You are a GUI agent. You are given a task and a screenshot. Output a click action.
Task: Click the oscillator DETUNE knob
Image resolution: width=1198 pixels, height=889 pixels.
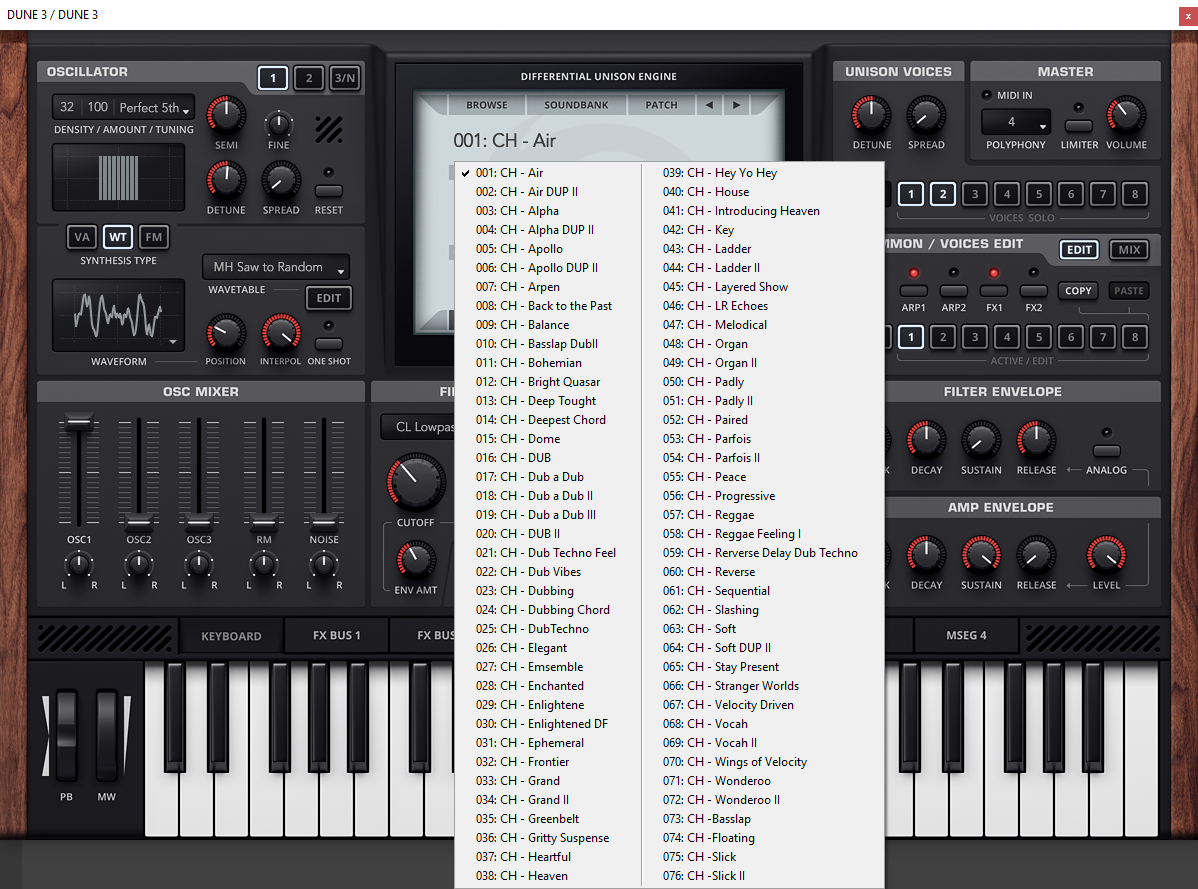226,180
